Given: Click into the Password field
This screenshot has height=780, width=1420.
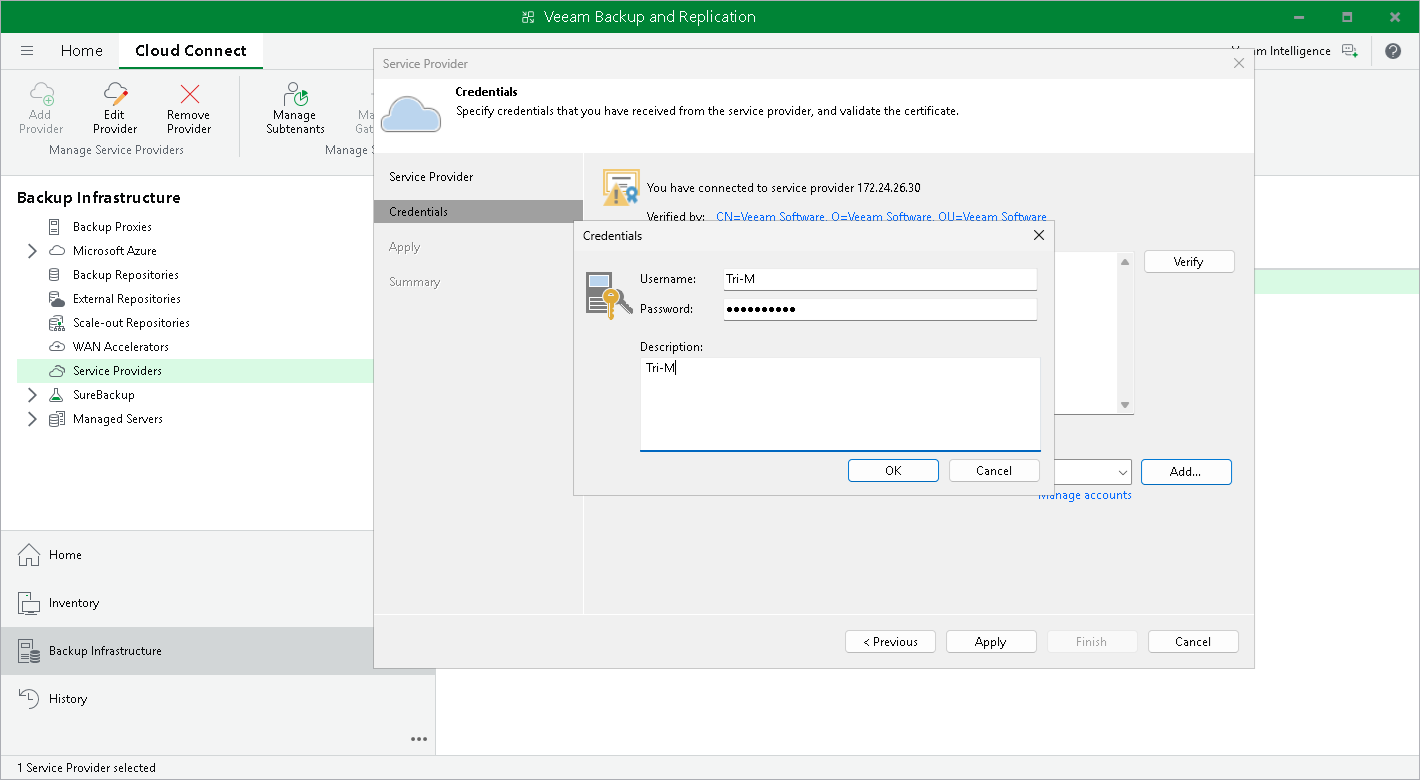Looking at the screenshot, I should tap(880, 309).
